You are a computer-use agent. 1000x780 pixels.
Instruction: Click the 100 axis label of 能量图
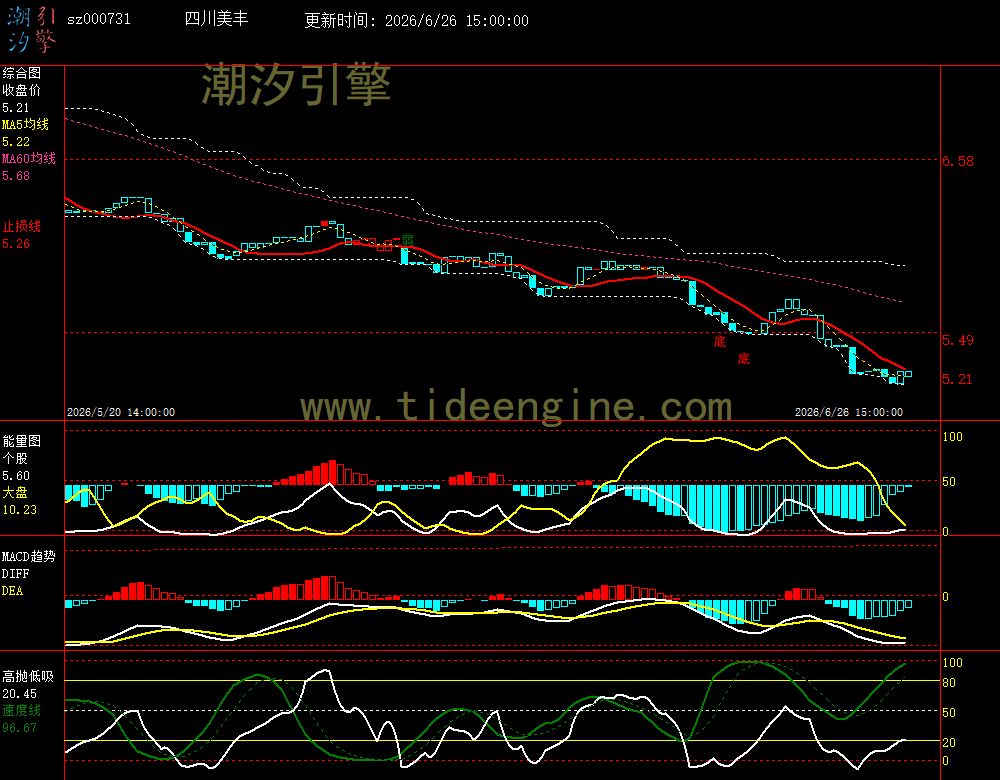click(x=952, y=437)
